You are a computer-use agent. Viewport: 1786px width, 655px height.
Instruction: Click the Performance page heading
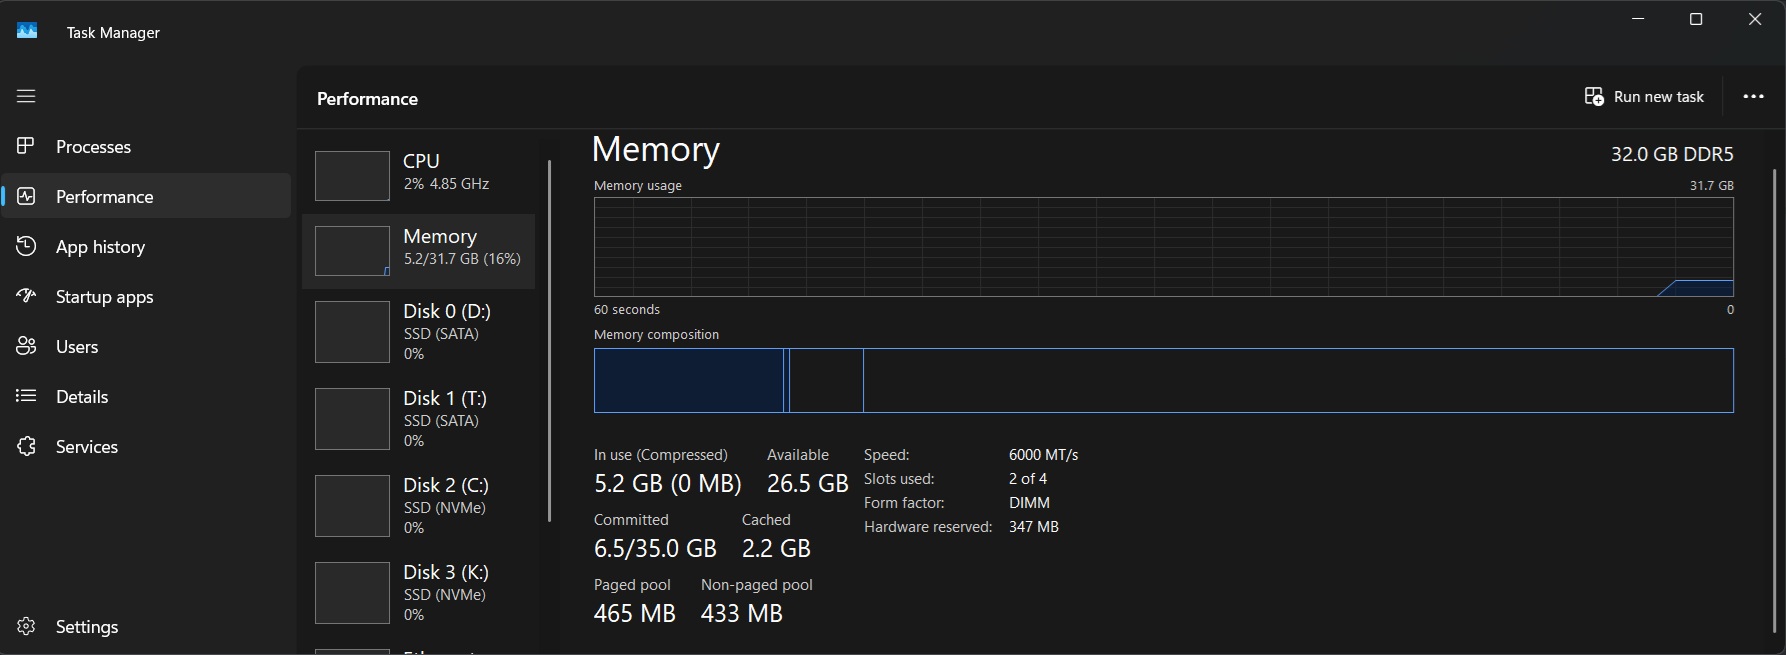(x=367, y=99)
